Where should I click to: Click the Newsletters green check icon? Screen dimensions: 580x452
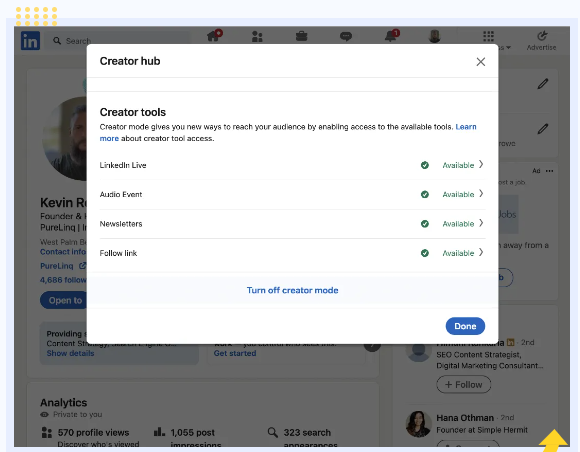(425, 224)
